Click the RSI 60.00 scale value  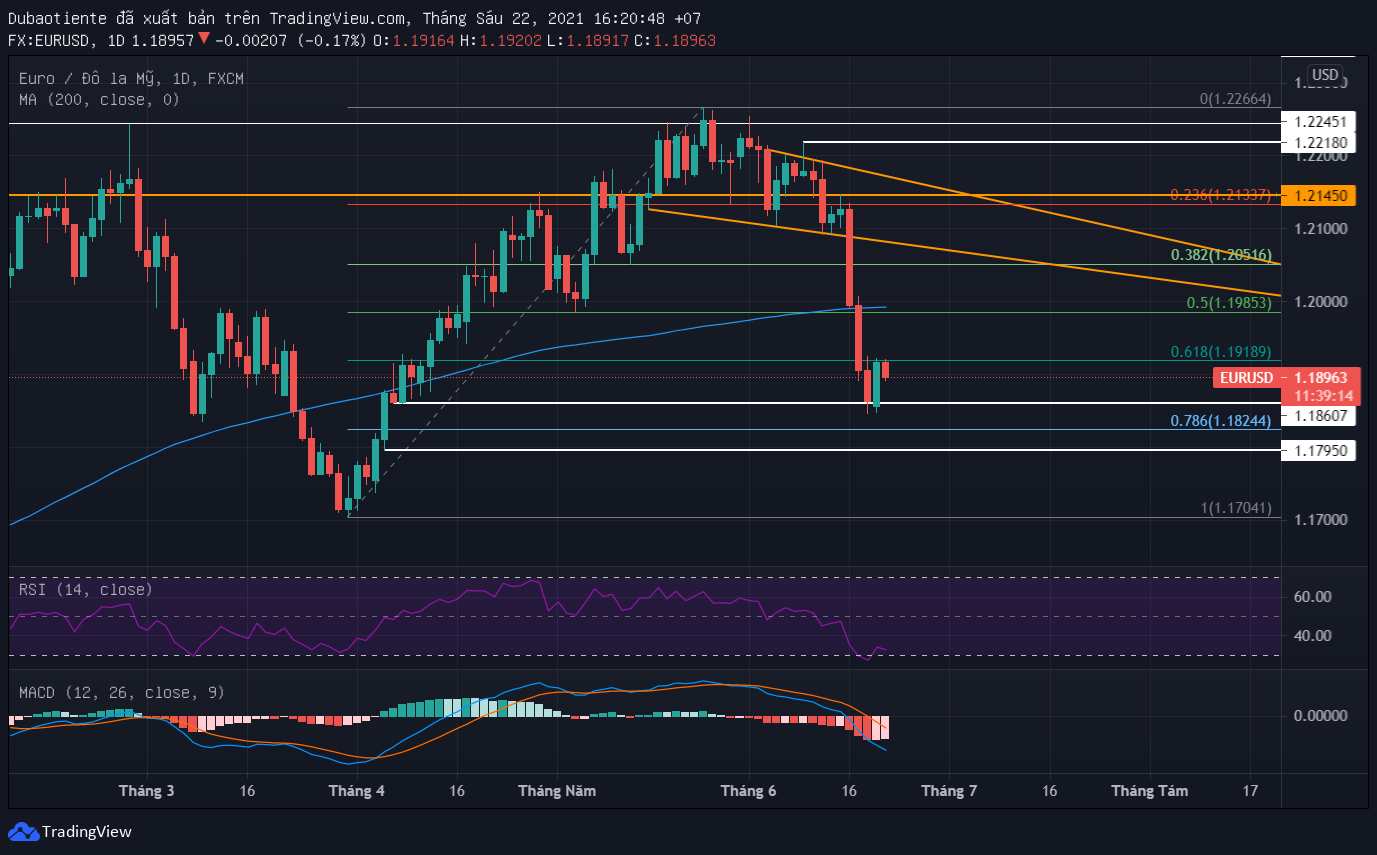pos(1315,597)
